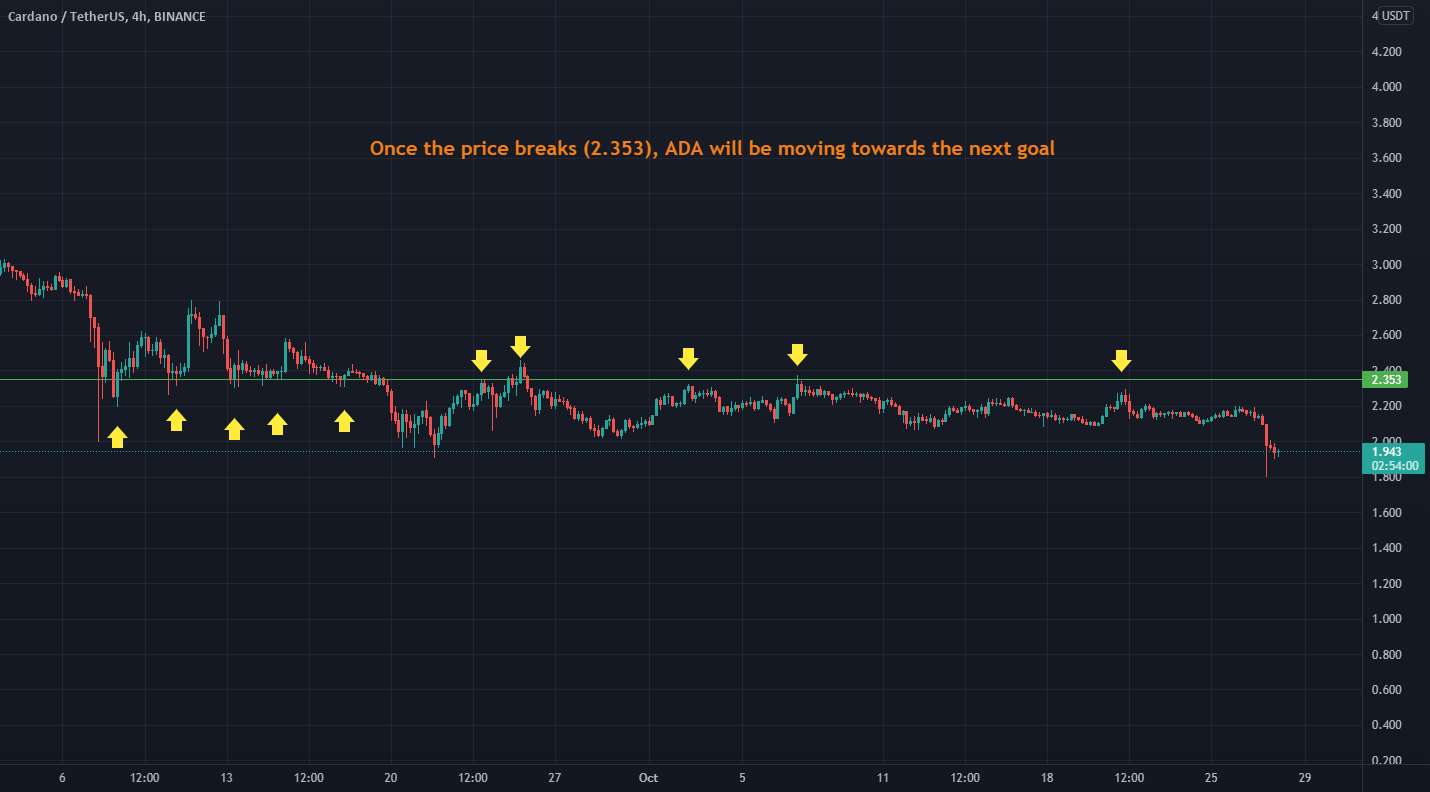Screen dimensions: 1430x792
Task: Click the 2.800 price scale value
Action: [x=1386, y=300]
